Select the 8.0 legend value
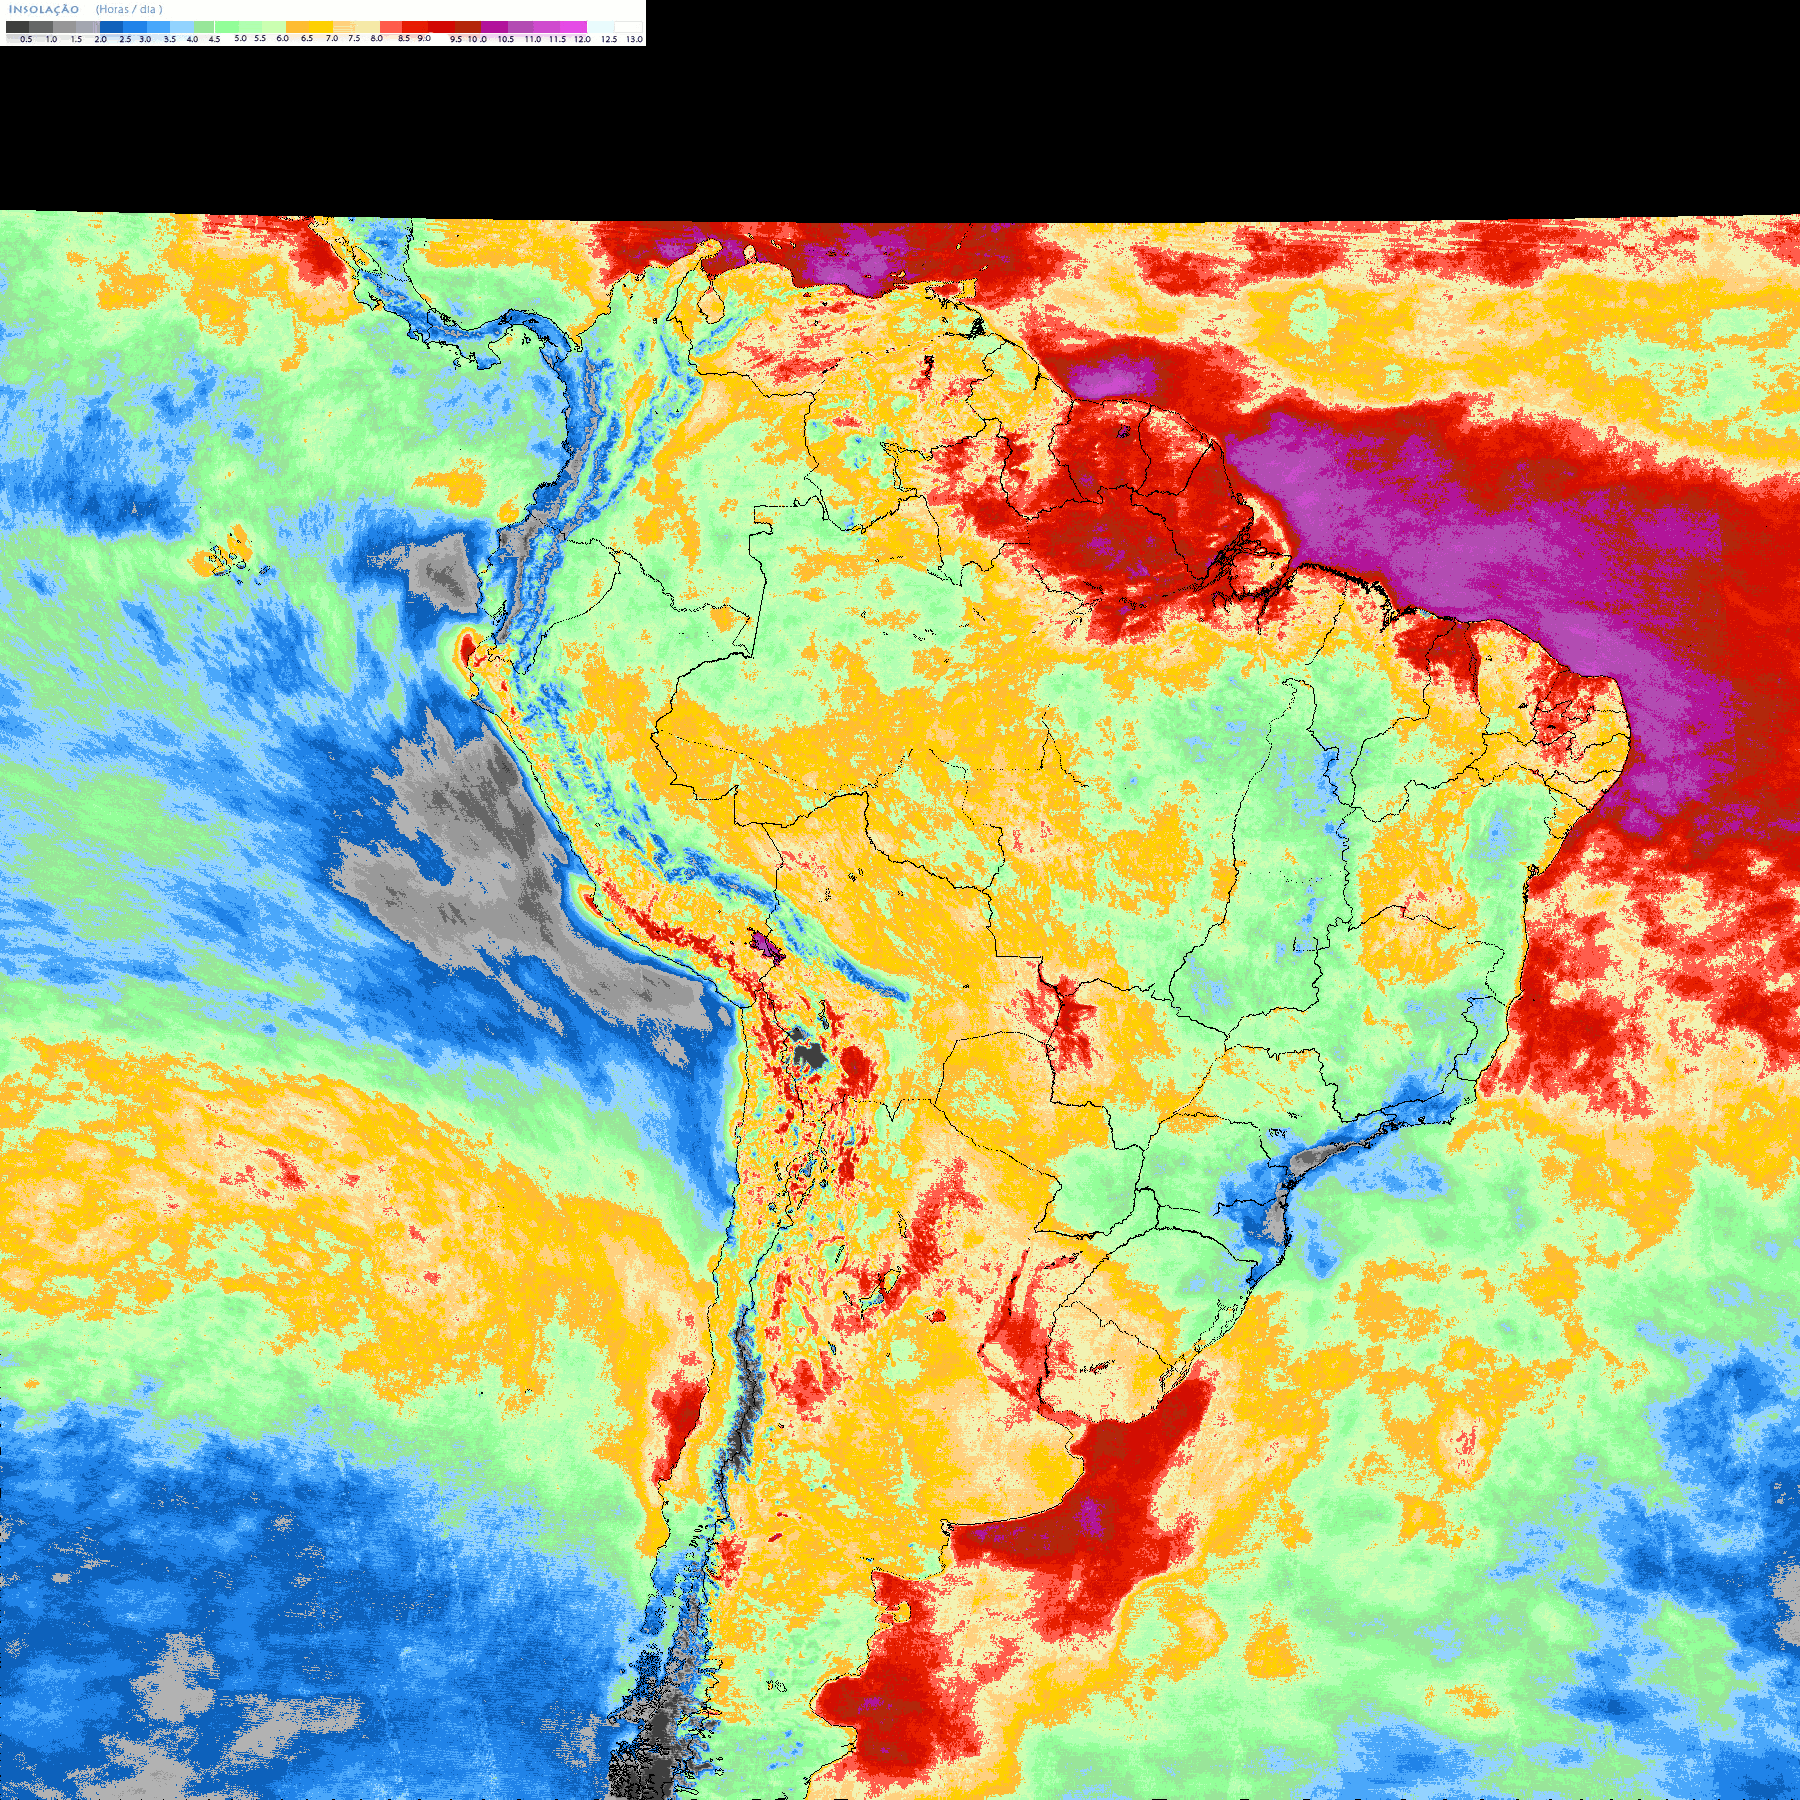 click(x=376, y=38)
